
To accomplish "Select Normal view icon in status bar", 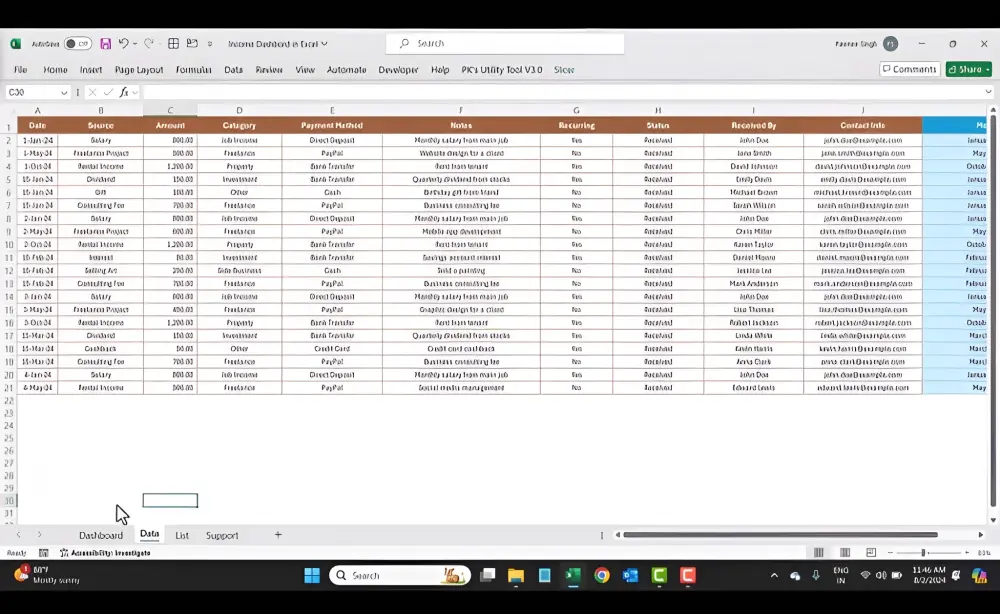I will [819, 552].
